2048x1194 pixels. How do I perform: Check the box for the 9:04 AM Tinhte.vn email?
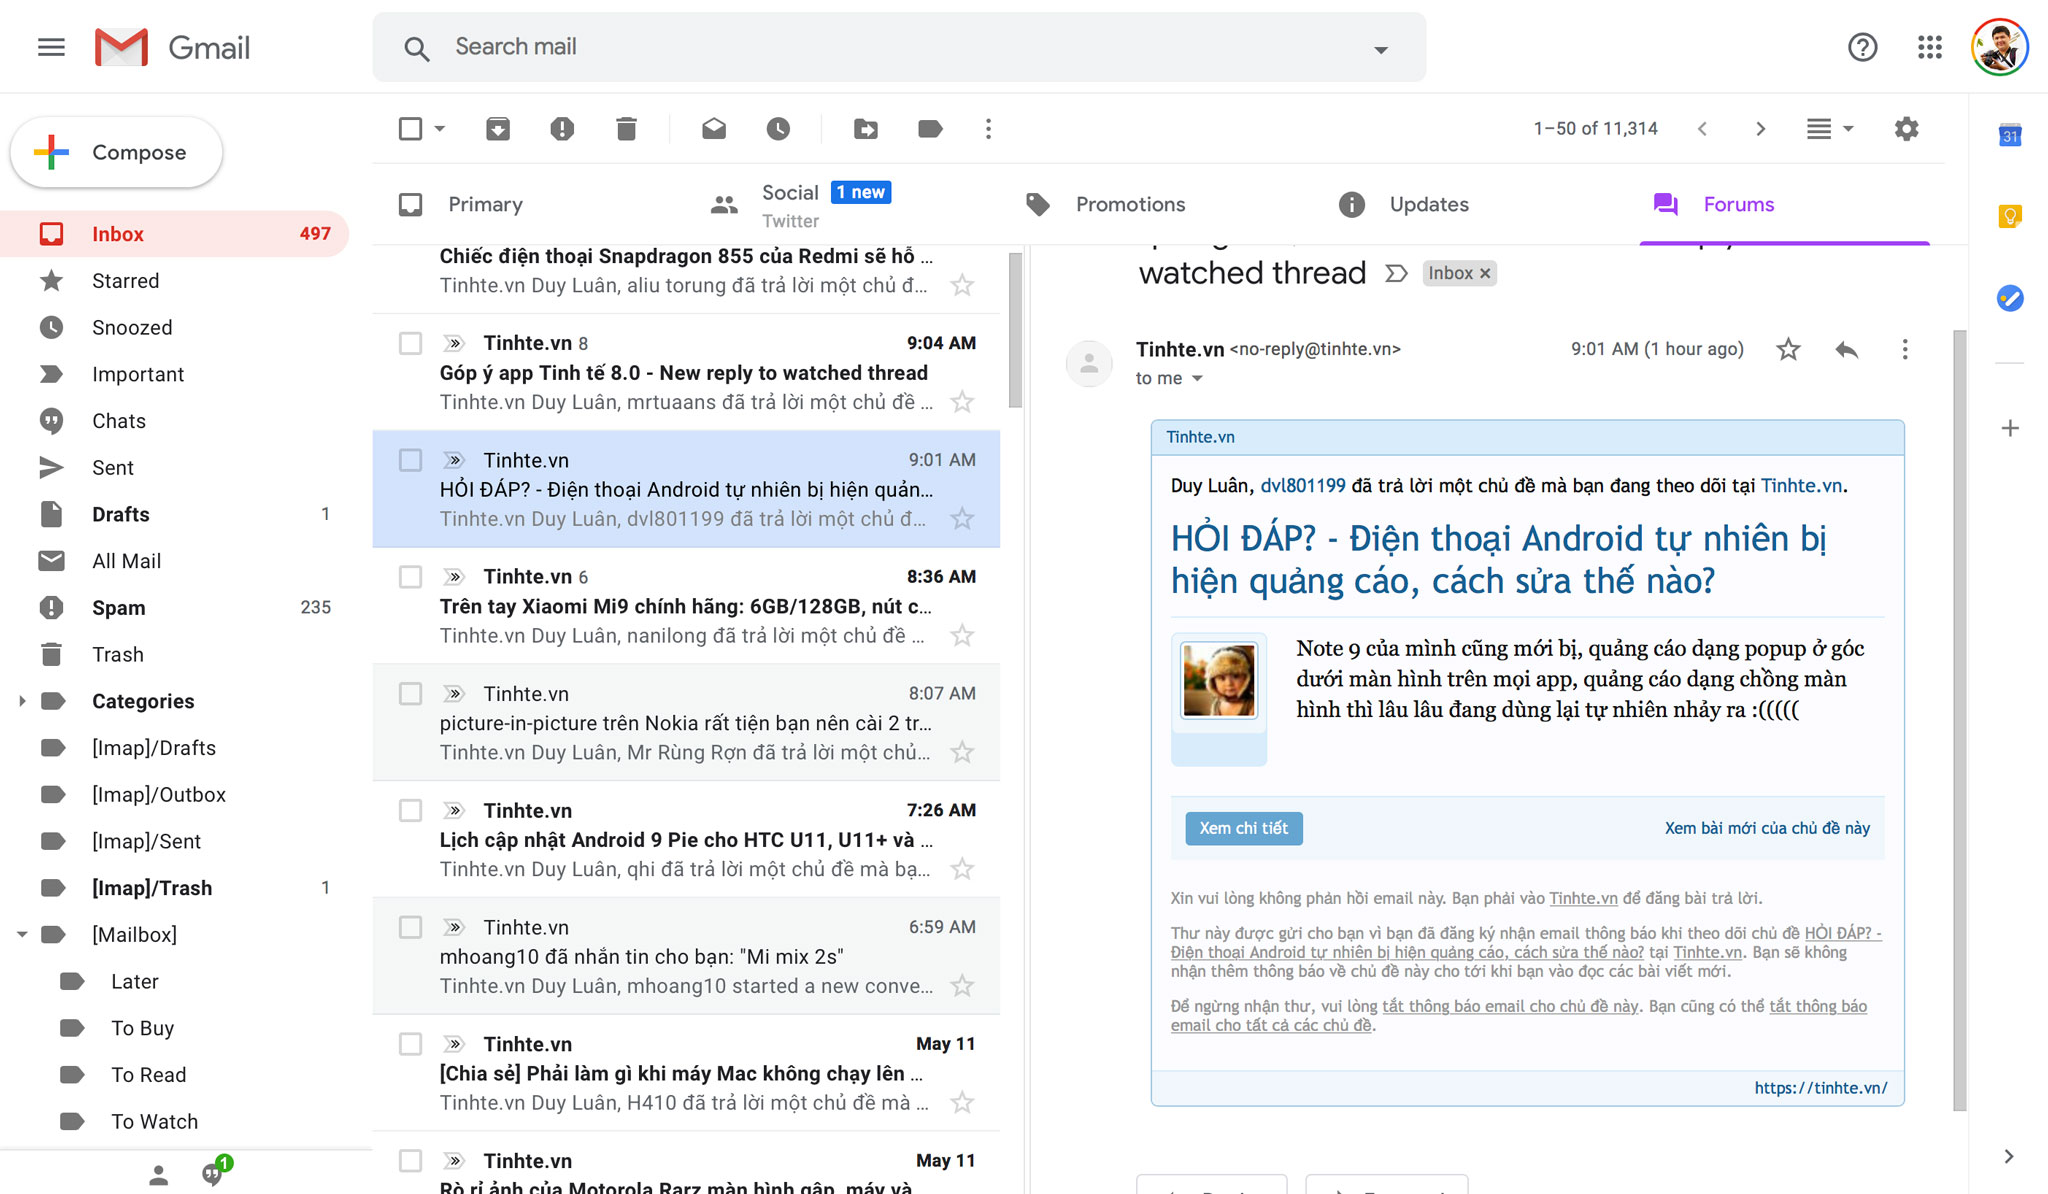(410, 343)
